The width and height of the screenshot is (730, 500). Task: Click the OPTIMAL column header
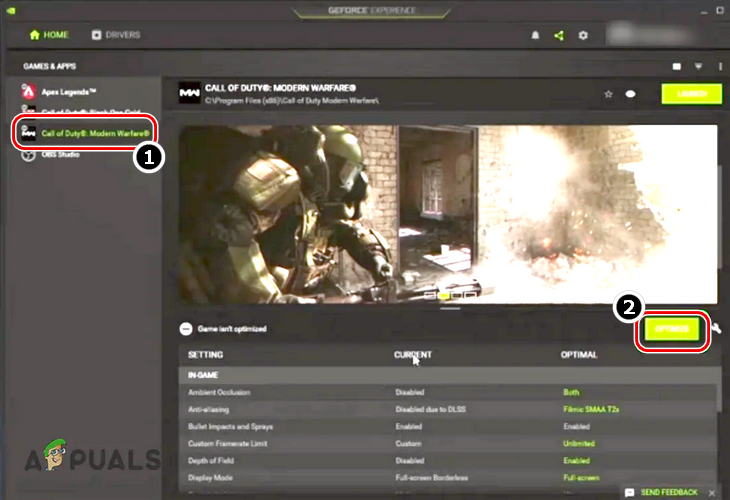tap(579, 355)
